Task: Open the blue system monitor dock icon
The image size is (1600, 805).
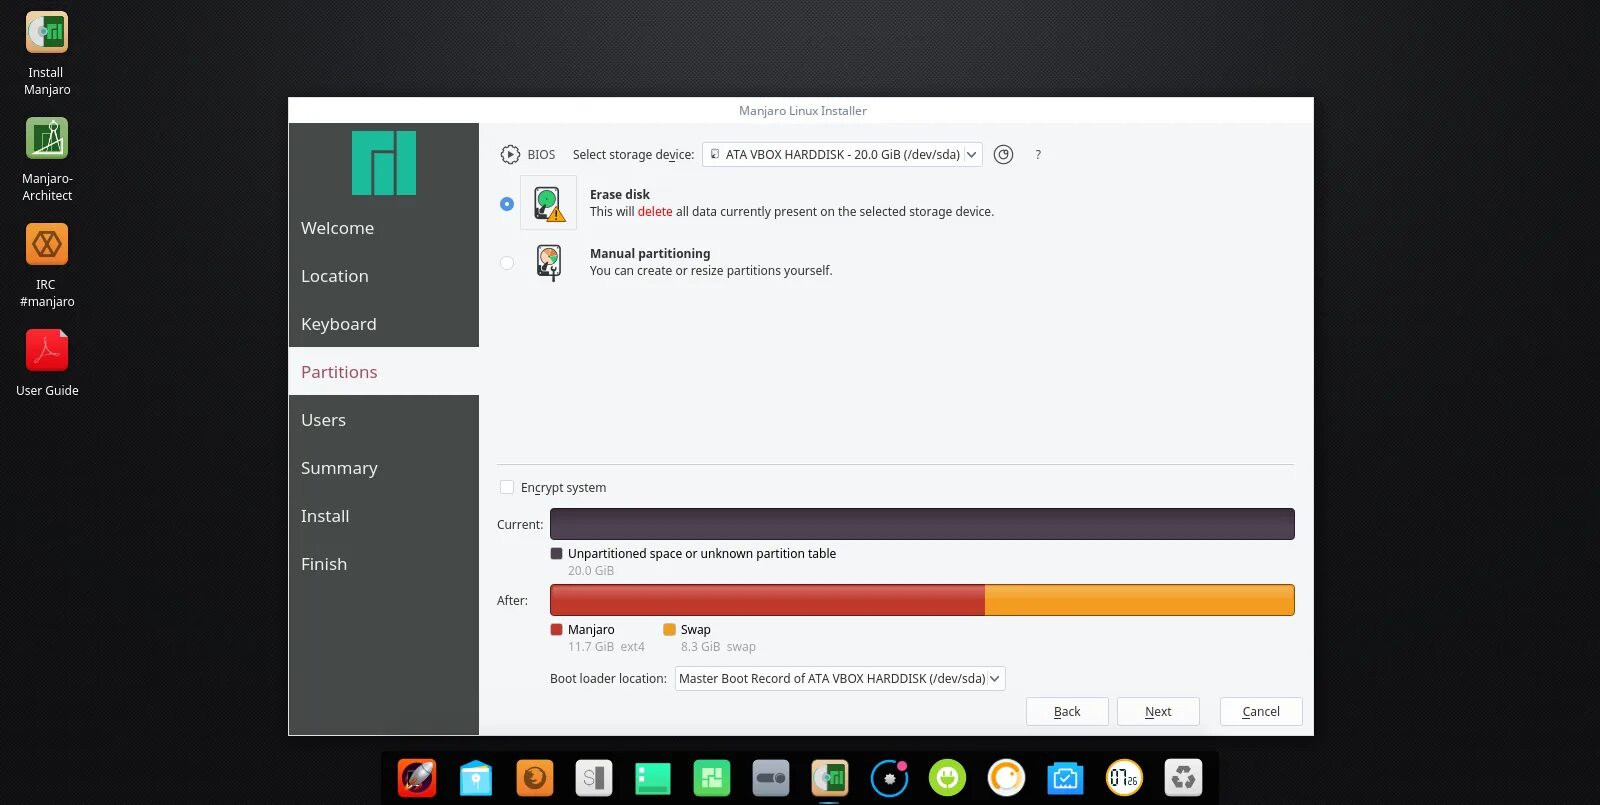Action: (1065, 778)
